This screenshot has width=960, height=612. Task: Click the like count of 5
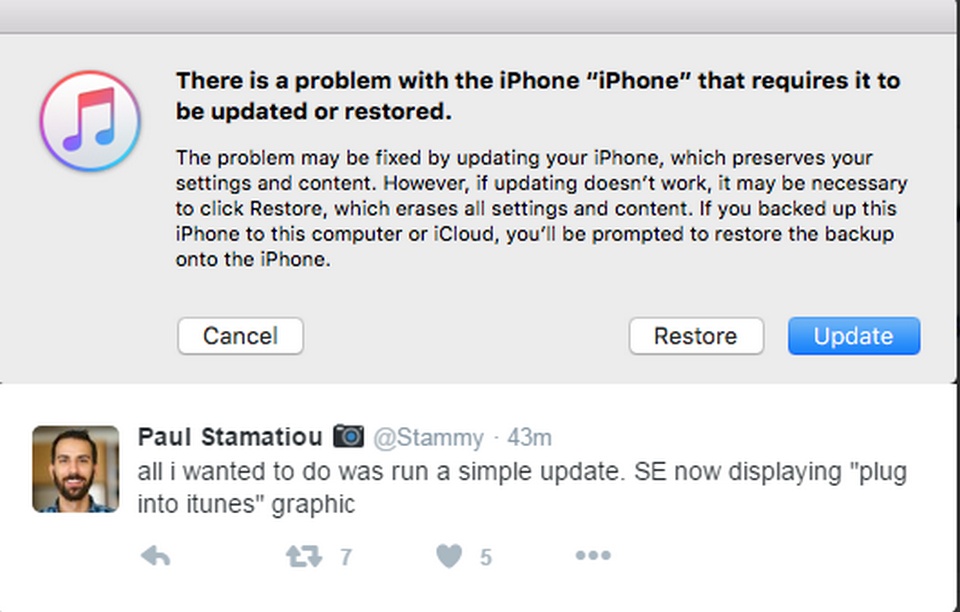click(x=486, y=557)
